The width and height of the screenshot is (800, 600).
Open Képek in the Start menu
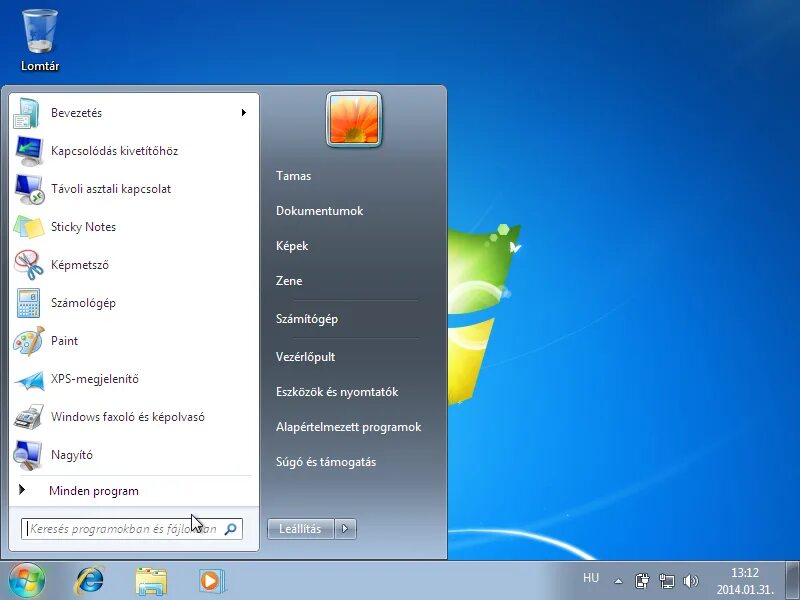coord(292,246)
